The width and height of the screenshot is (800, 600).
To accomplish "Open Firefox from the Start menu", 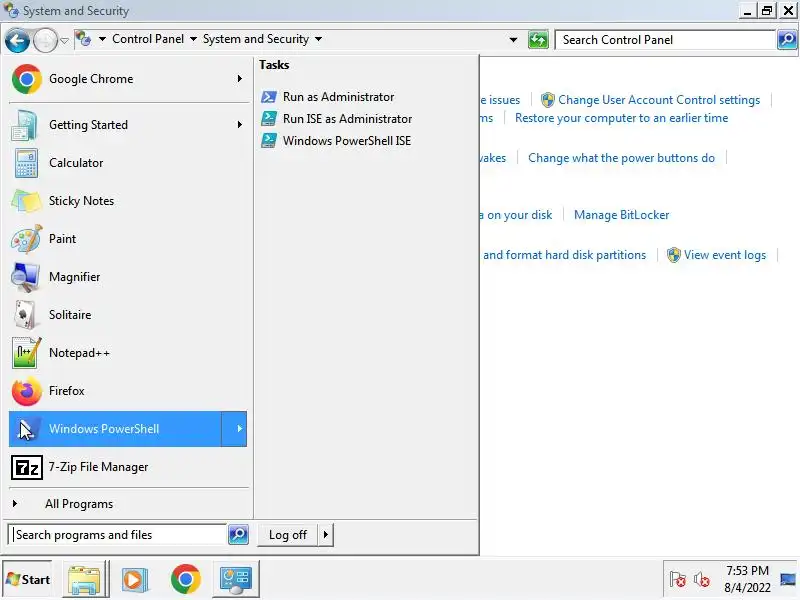I will point(128,391).
